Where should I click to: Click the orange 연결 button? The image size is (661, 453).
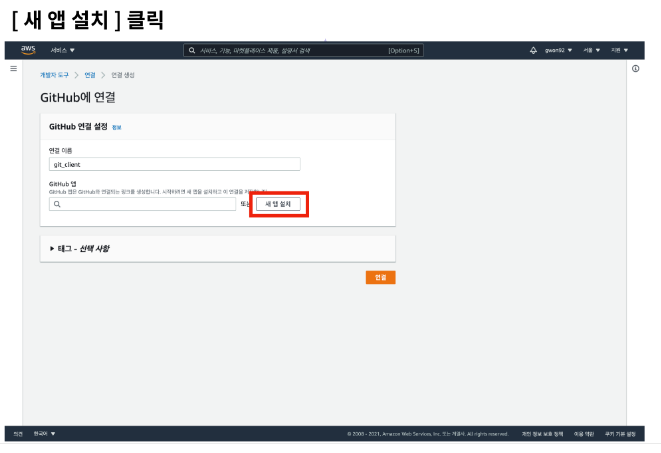click(x=380, y=277)
